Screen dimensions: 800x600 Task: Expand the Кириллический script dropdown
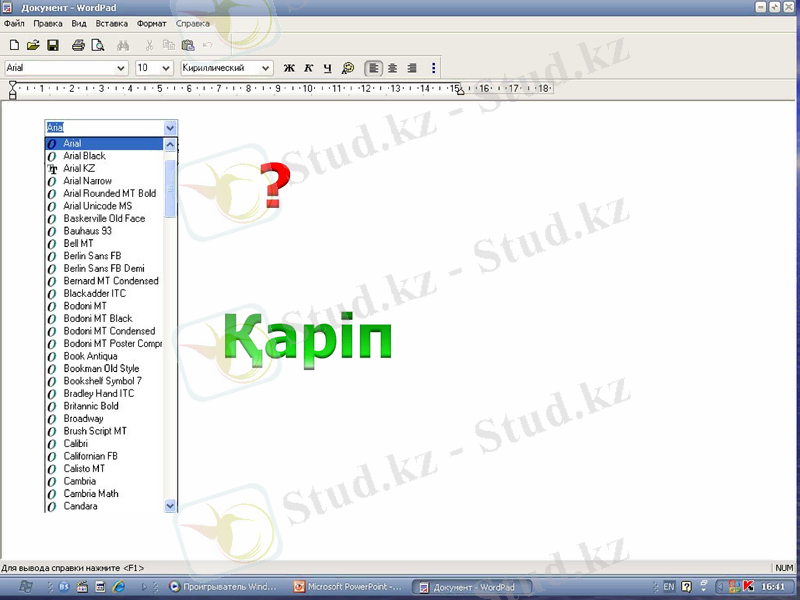(267, 68)
